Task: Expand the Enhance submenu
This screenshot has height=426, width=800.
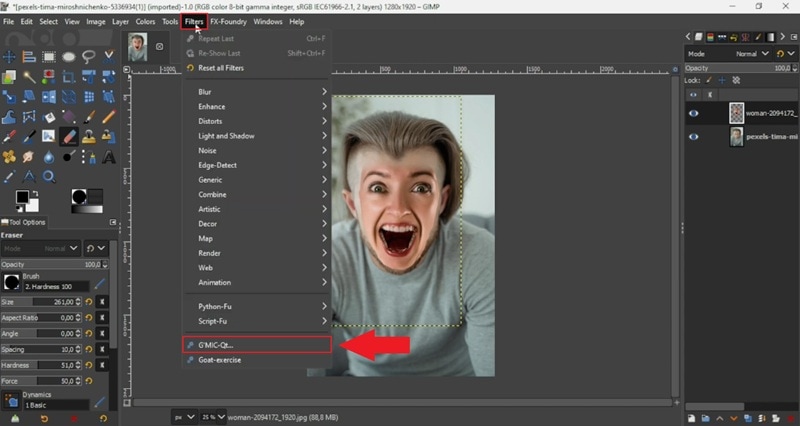Action: pyautogui.click(x=257, y=107)
